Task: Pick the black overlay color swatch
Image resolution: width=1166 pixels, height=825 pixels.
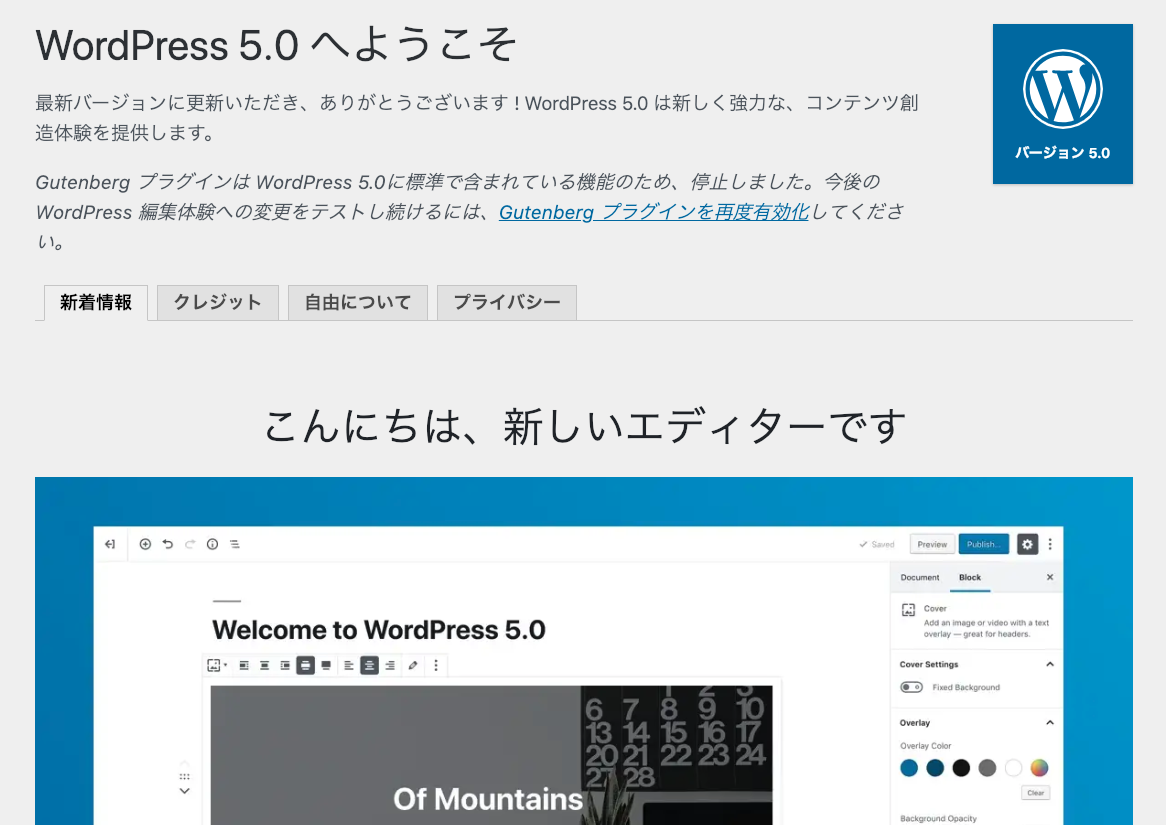Action: point(961,769)
